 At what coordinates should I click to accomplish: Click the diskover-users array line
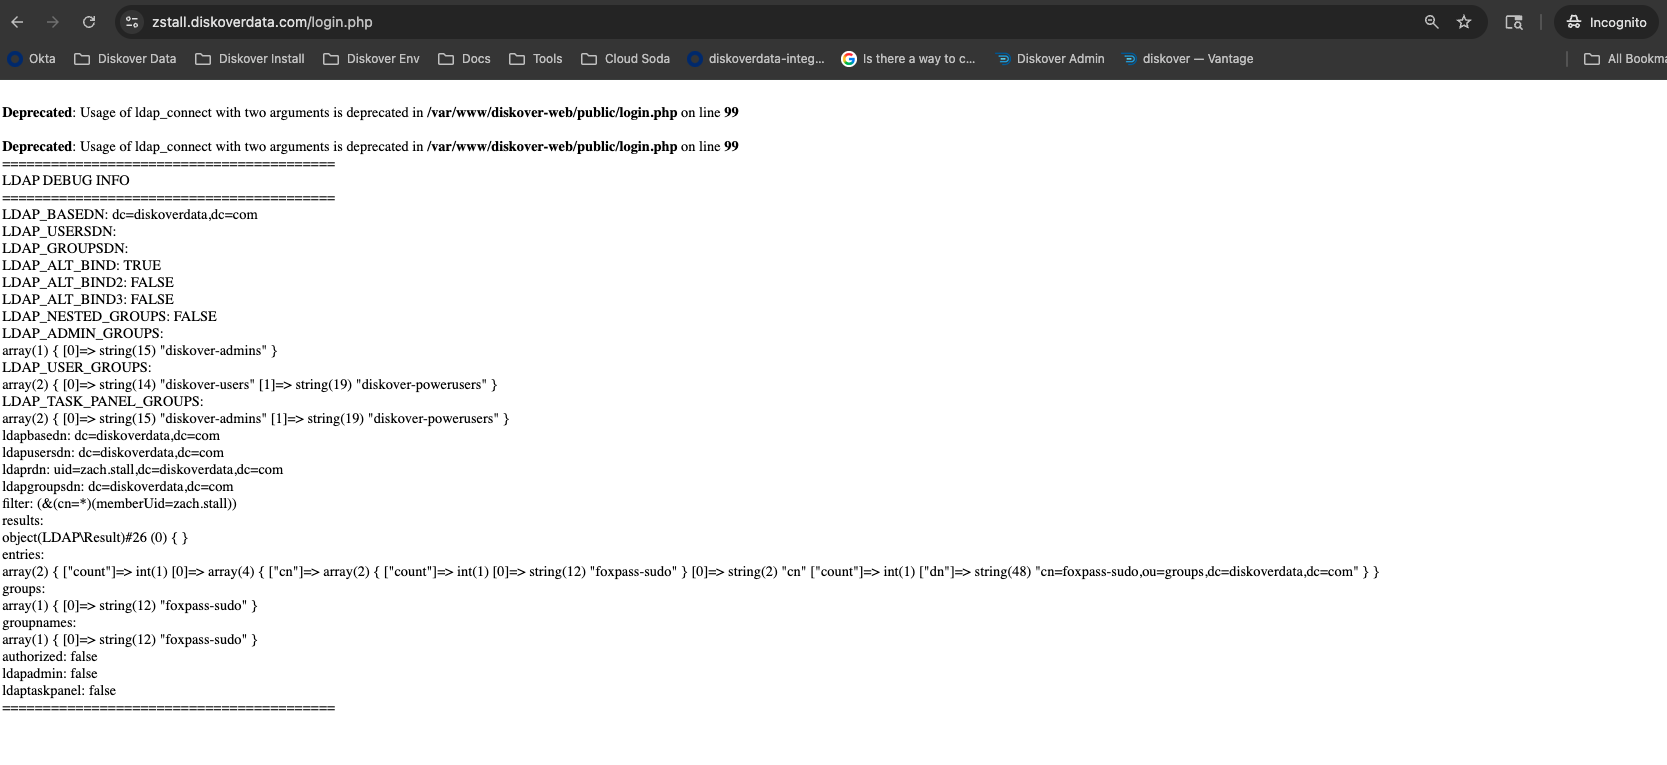(x=250, y=384)
